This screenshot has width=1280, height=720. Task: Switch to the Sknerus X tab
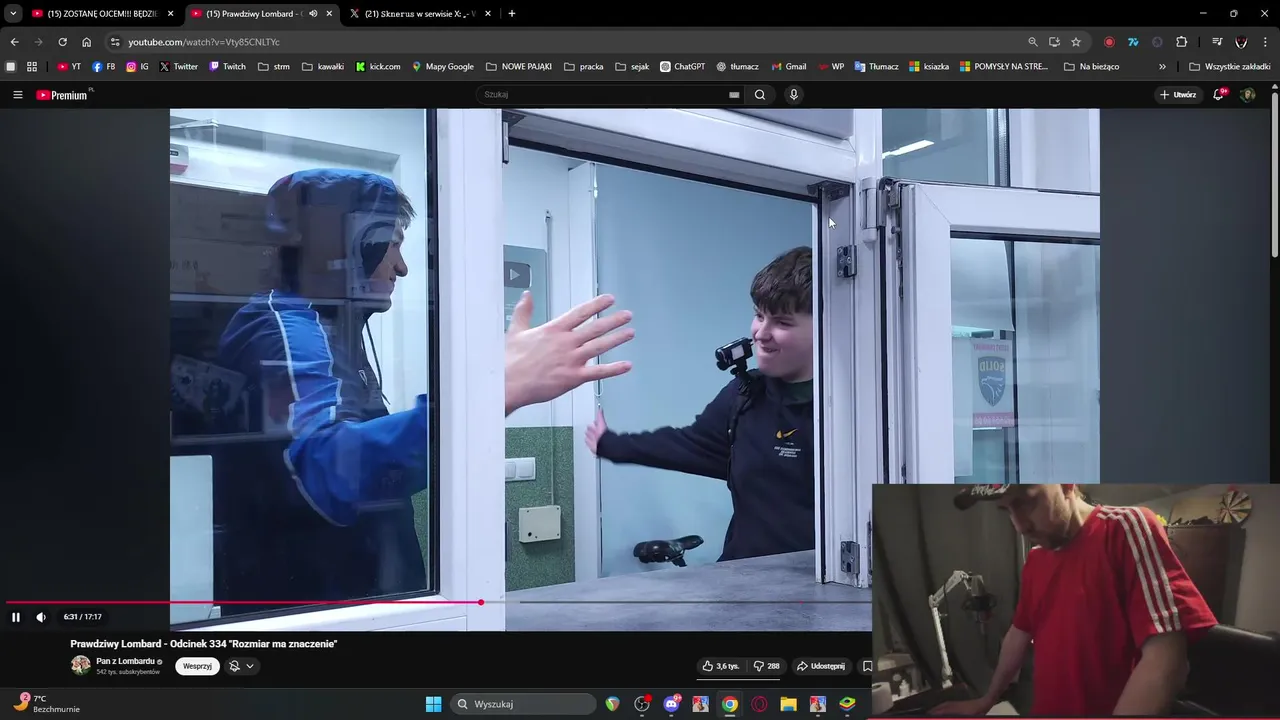pos(418,14)
